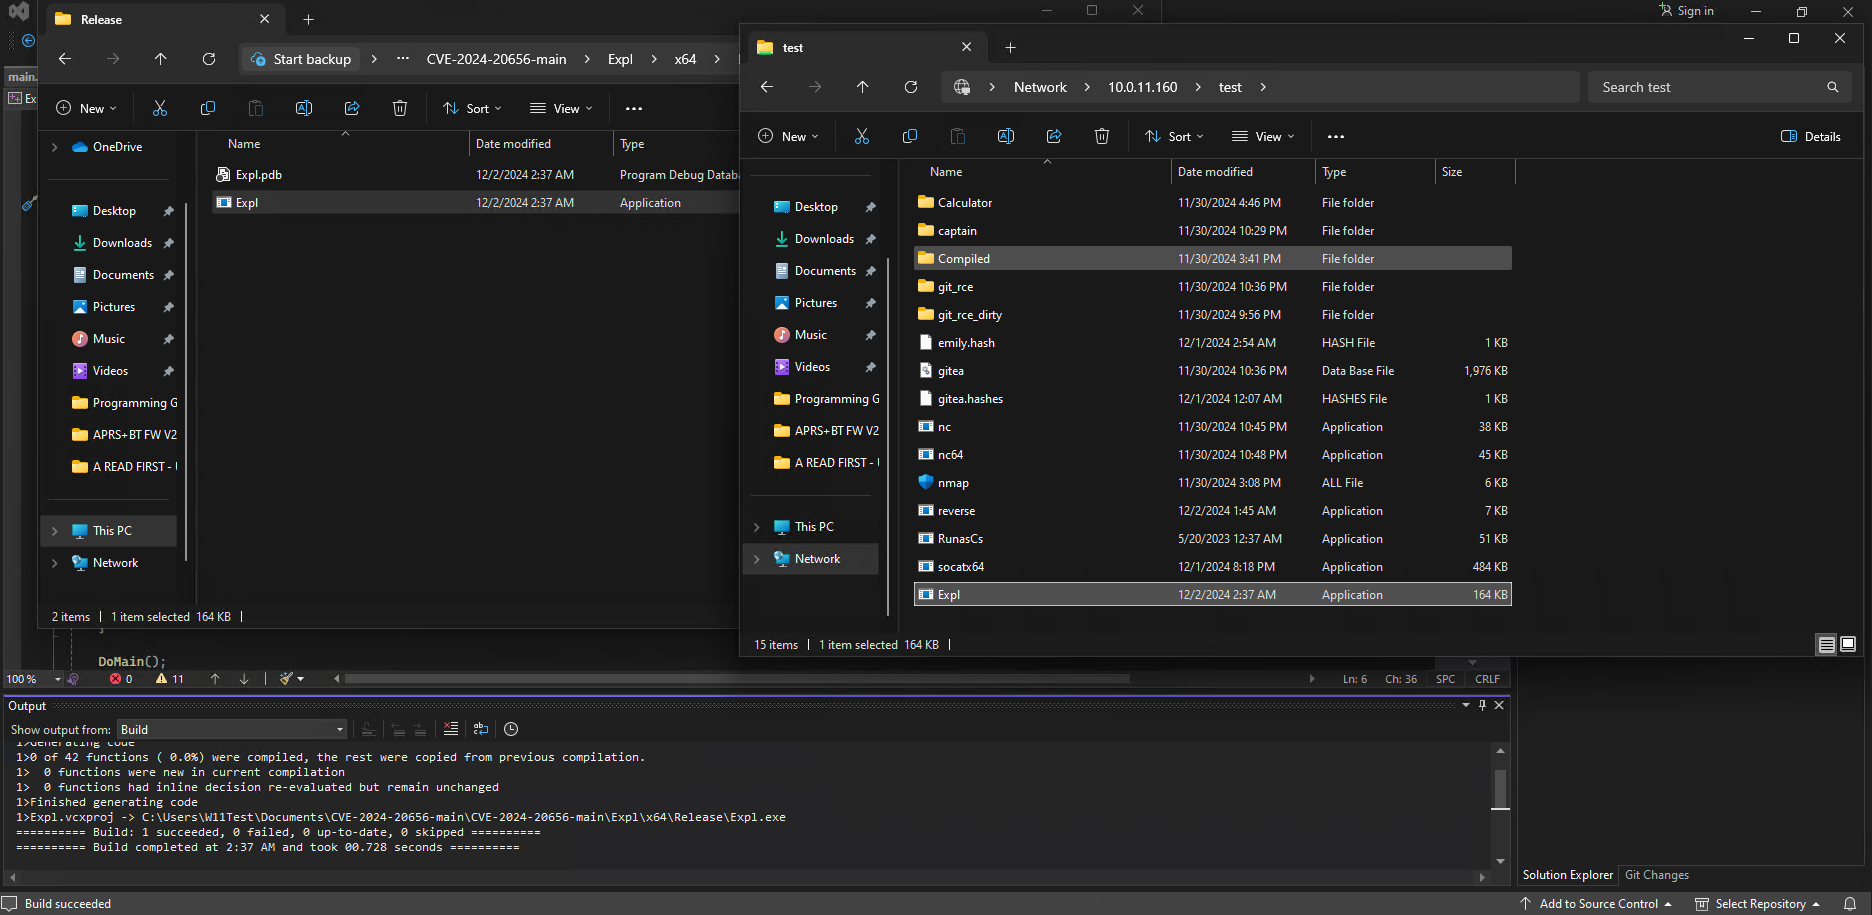Click 10.0.11.160 in test address breadcrumb

[x=1142, y=87]
